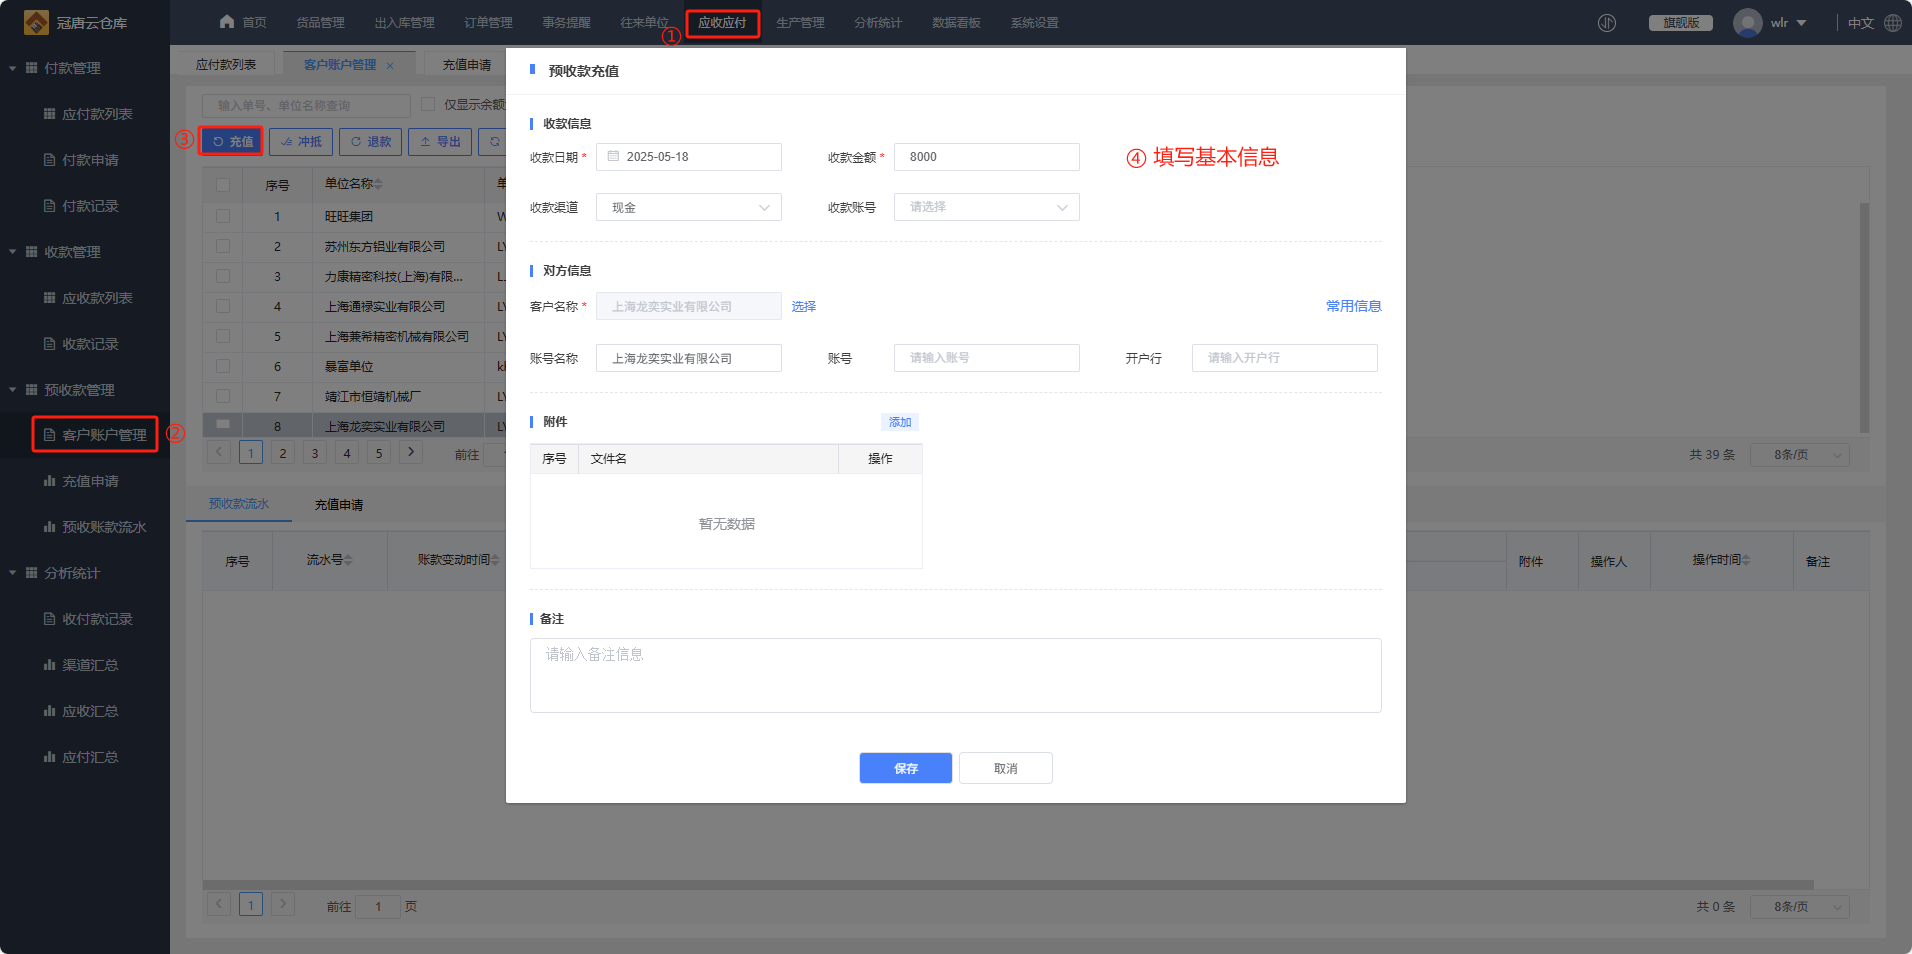Open the 收款账号 dropdown
Screen dimensions: 1912x954
987,207
